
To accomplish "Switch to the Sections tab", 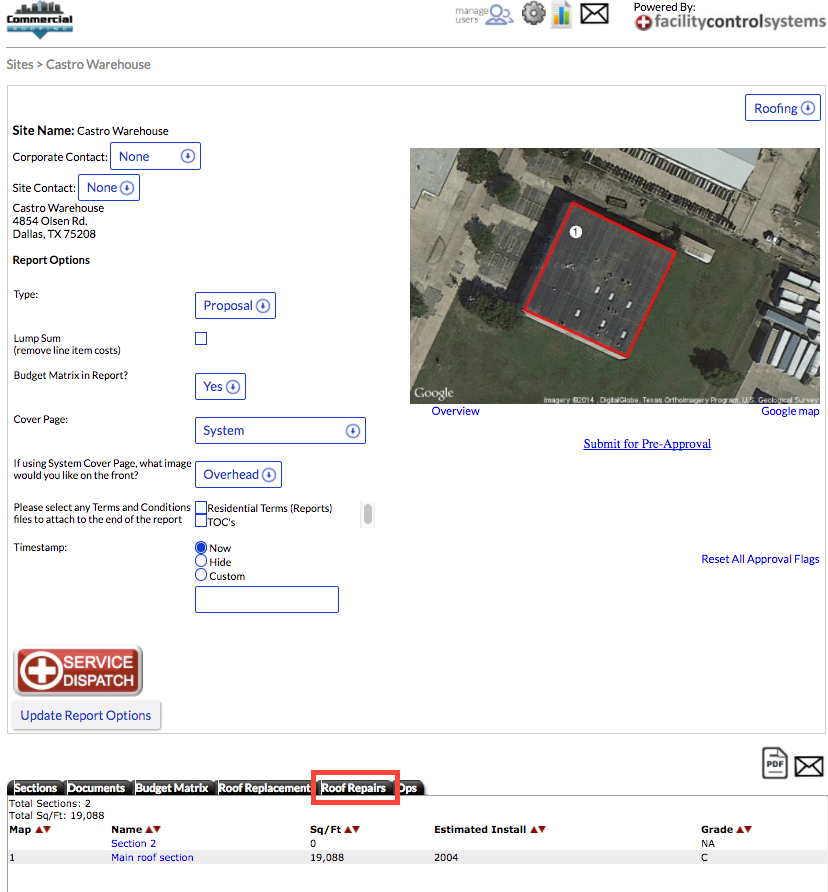I will 35,788.
